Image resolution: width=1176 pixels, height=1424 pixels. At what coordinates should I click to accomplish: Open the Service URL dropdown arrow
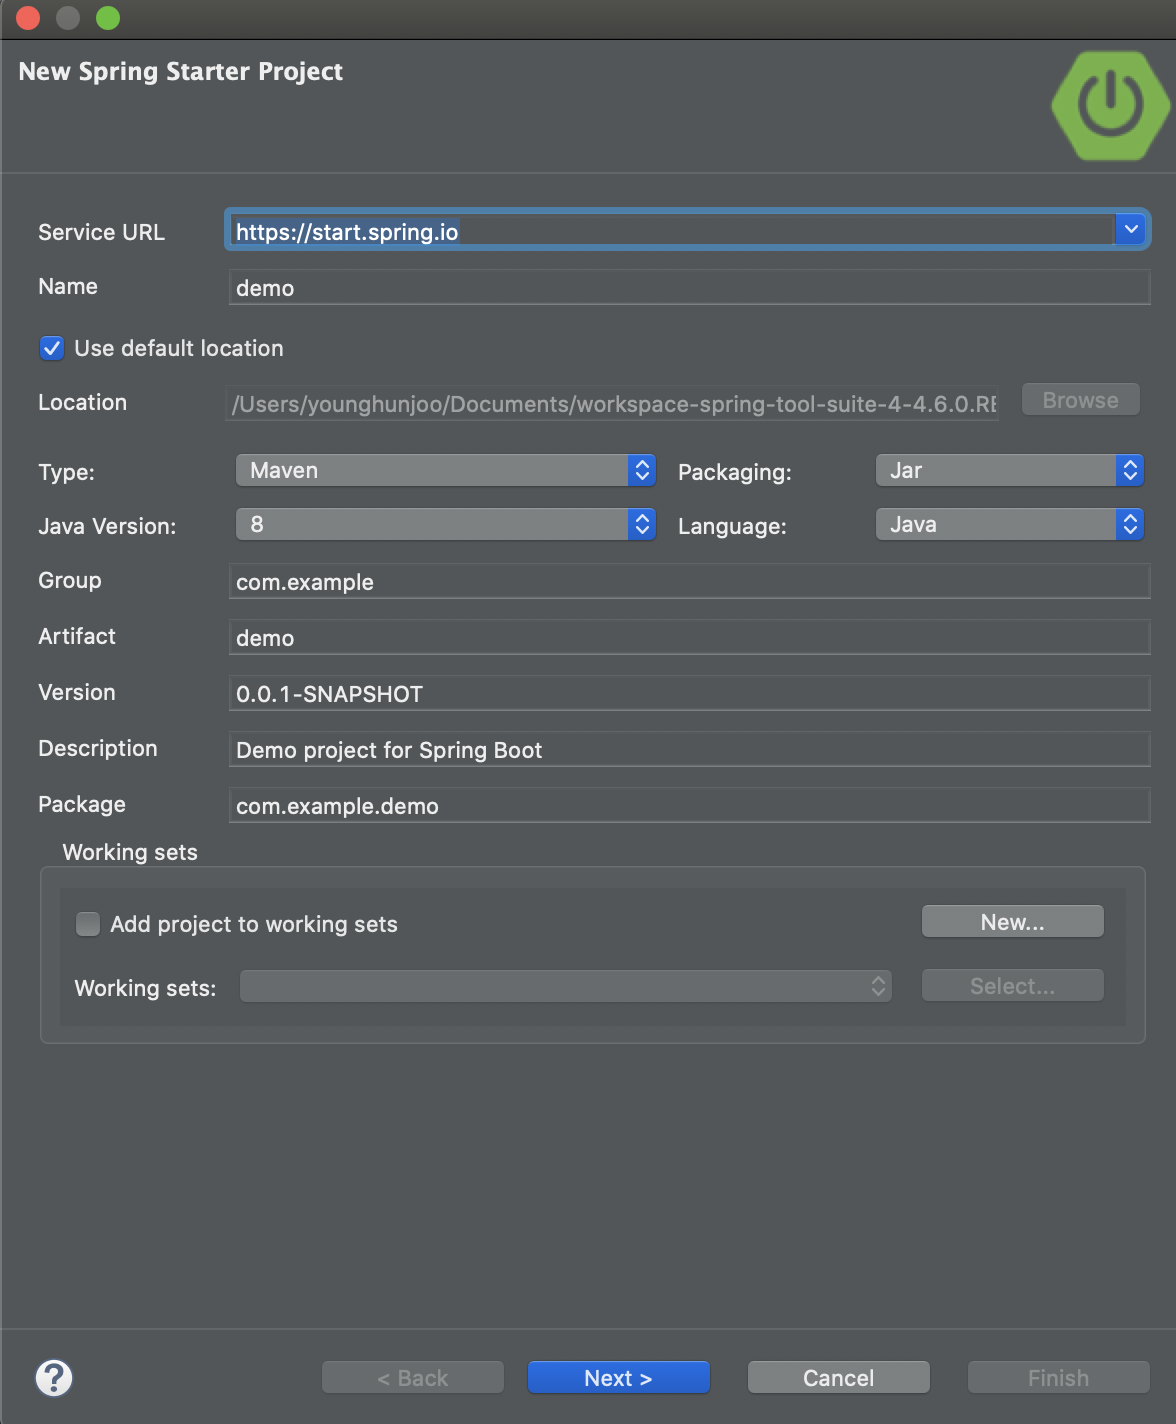(1131, 229)
